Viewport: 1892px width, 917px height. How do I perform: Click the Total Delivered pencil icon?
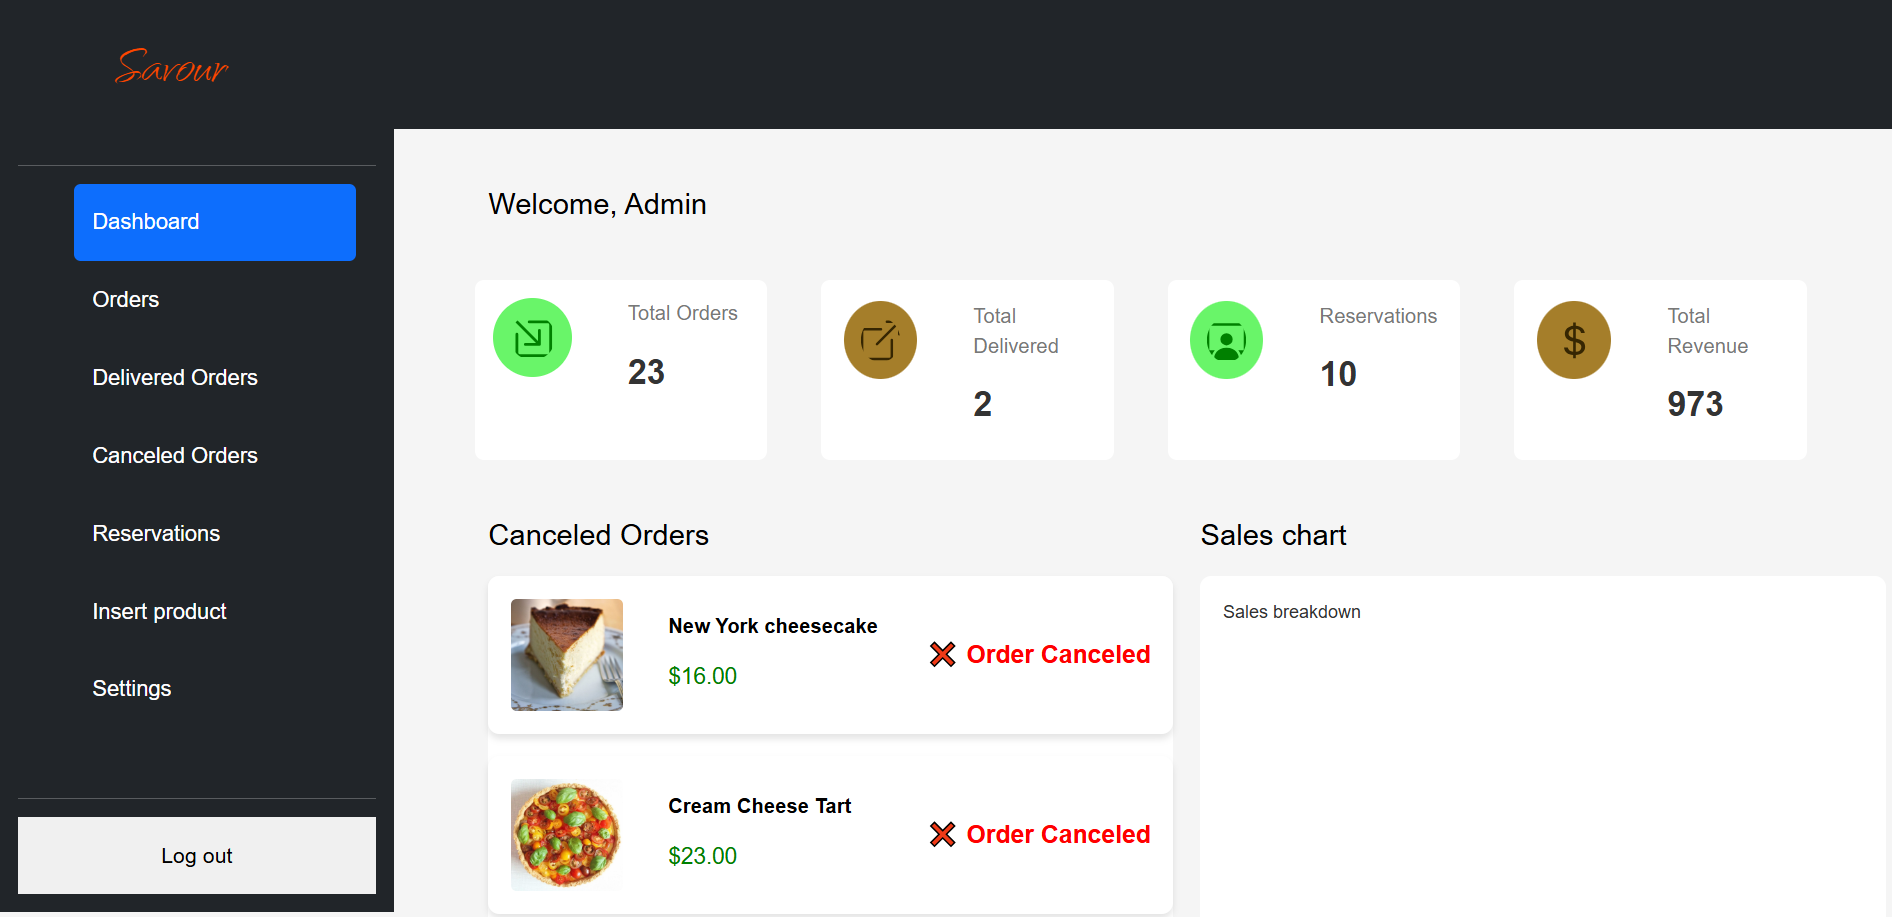[x=880, y=339]
